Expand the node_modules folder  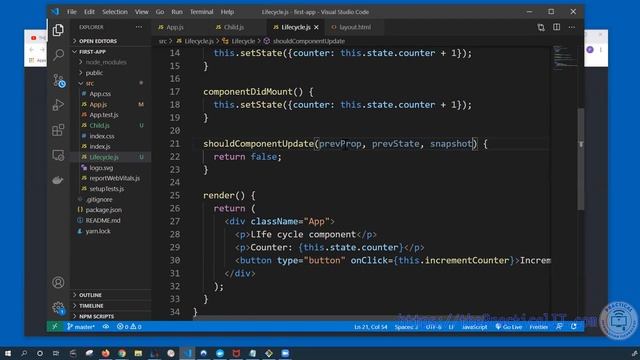coord(111,62)
